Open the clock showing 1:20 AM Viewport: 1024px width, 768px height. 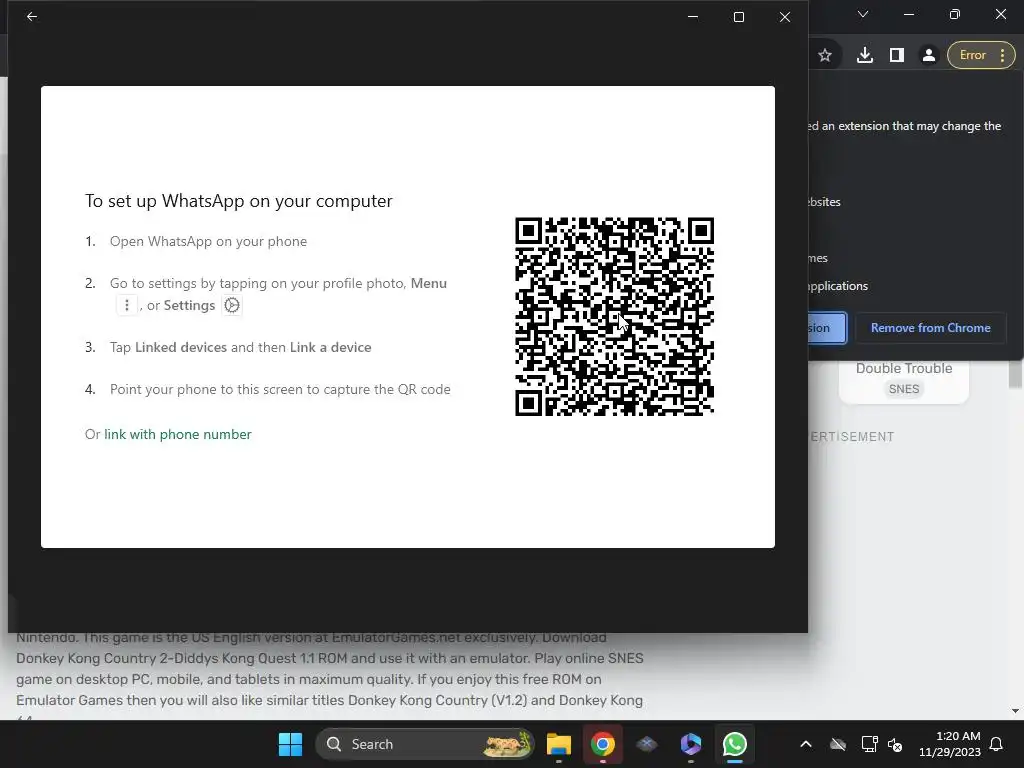[x=950, y=744]
